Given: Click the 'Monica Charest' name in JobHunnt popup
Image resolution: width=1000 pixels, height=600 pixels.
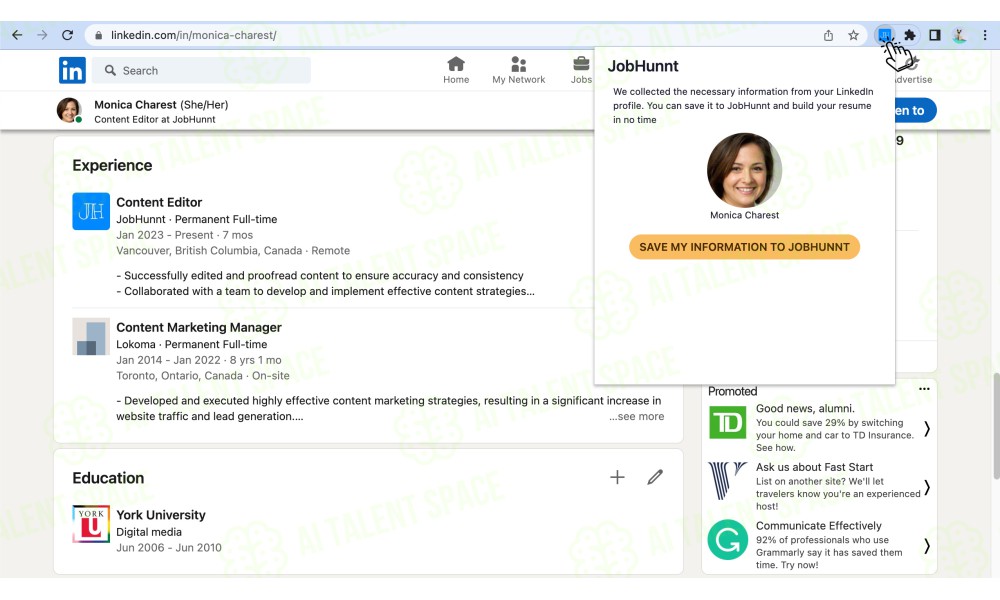Looking at the screenshot, I should pyautogui.click(x=744, y=216).
